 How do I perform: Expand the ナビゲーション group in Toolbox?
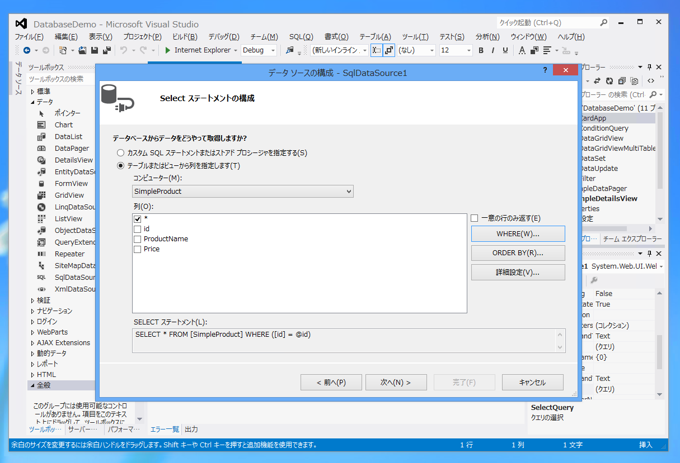click(33, 311)
